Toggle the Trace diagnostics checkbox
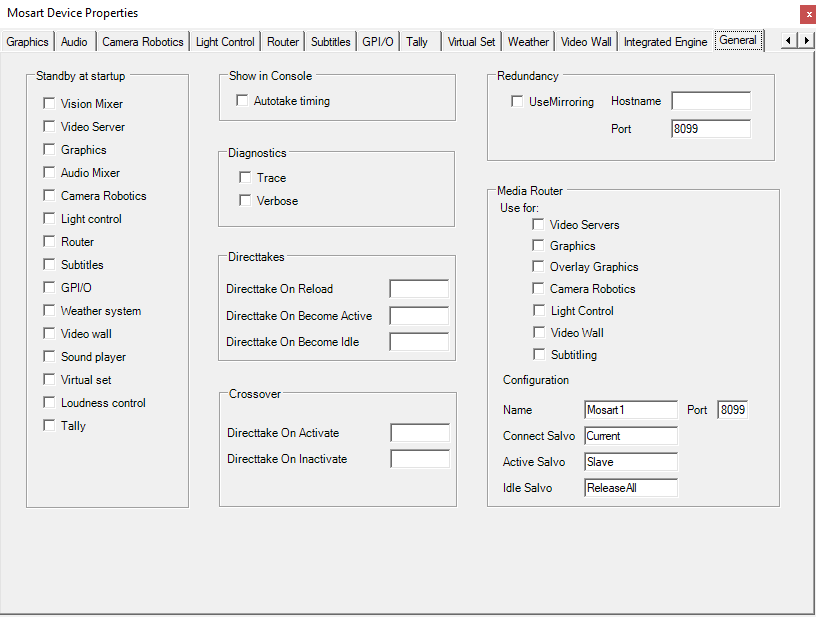 (245, 178)
